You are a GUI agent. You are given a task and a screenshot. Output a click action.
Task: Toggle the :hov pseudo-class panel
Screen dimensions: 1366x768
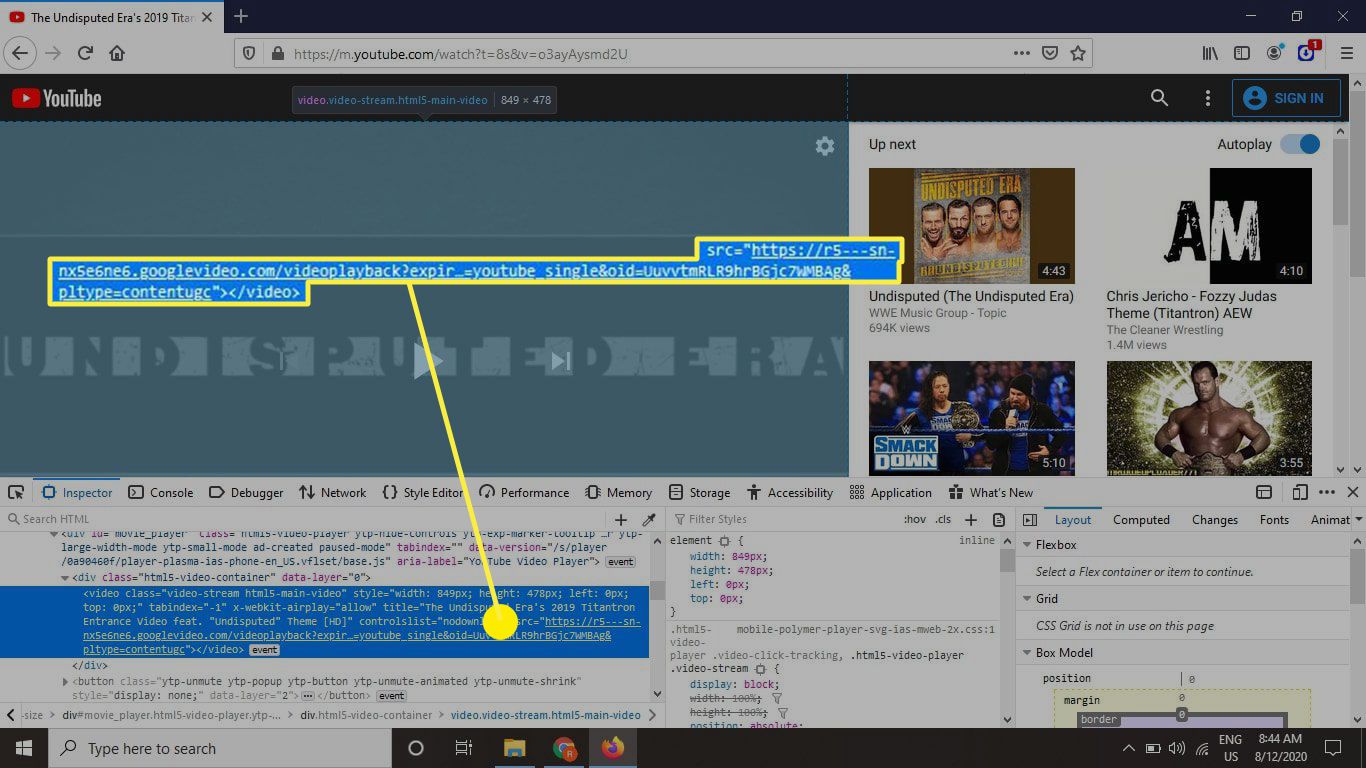click(915, 520)
